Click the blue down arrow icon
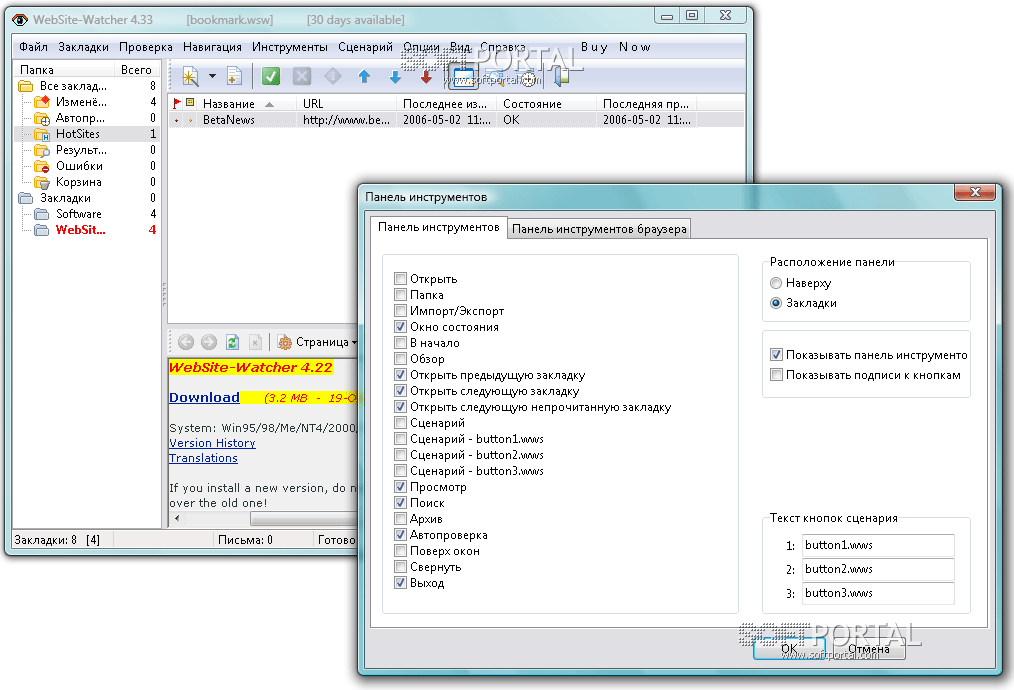 pos(395,77)
